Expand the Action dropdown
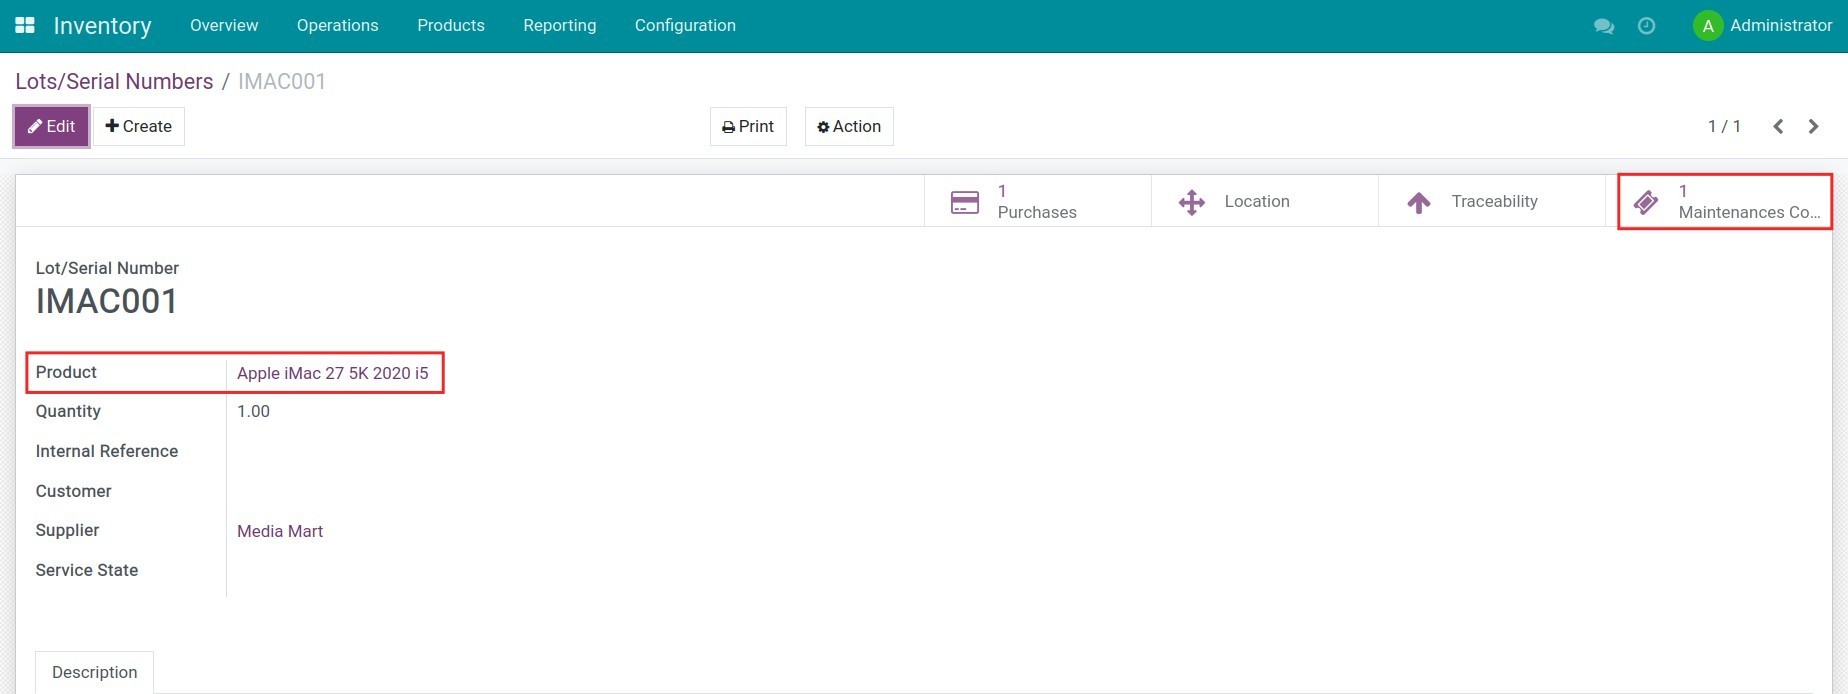The height and width of the screenshot is (694, 1848). tap(849, 126)
